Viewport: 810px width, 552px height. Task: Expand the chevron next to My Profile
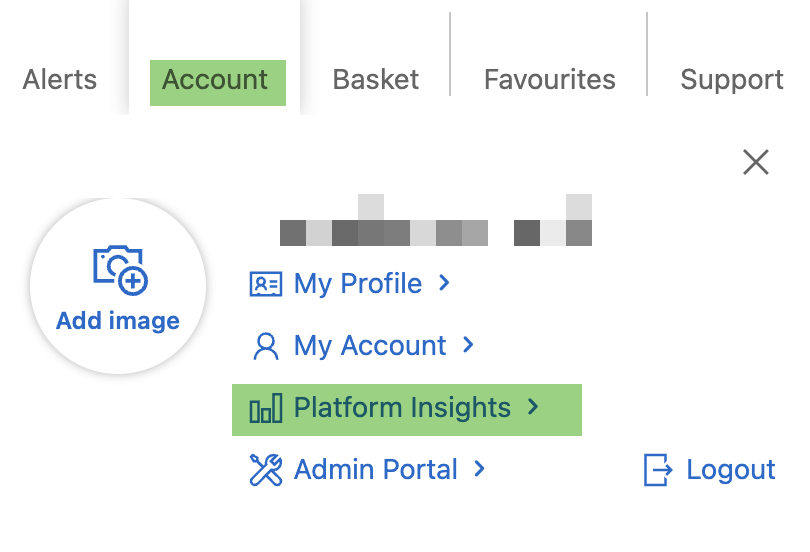point(444,284)
